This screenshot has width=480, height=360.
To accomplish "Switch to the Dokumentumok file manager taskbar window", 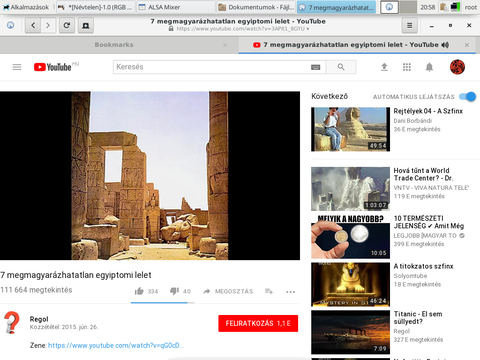I will pyautogui.click(x=256, y=7).
